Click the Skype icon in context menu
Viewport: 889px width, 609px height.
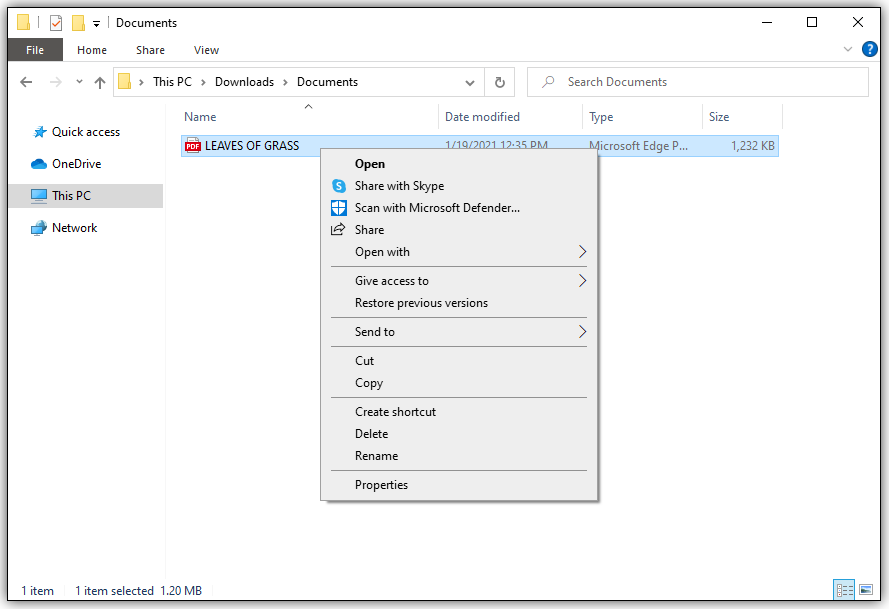click(x=338, y=186)
